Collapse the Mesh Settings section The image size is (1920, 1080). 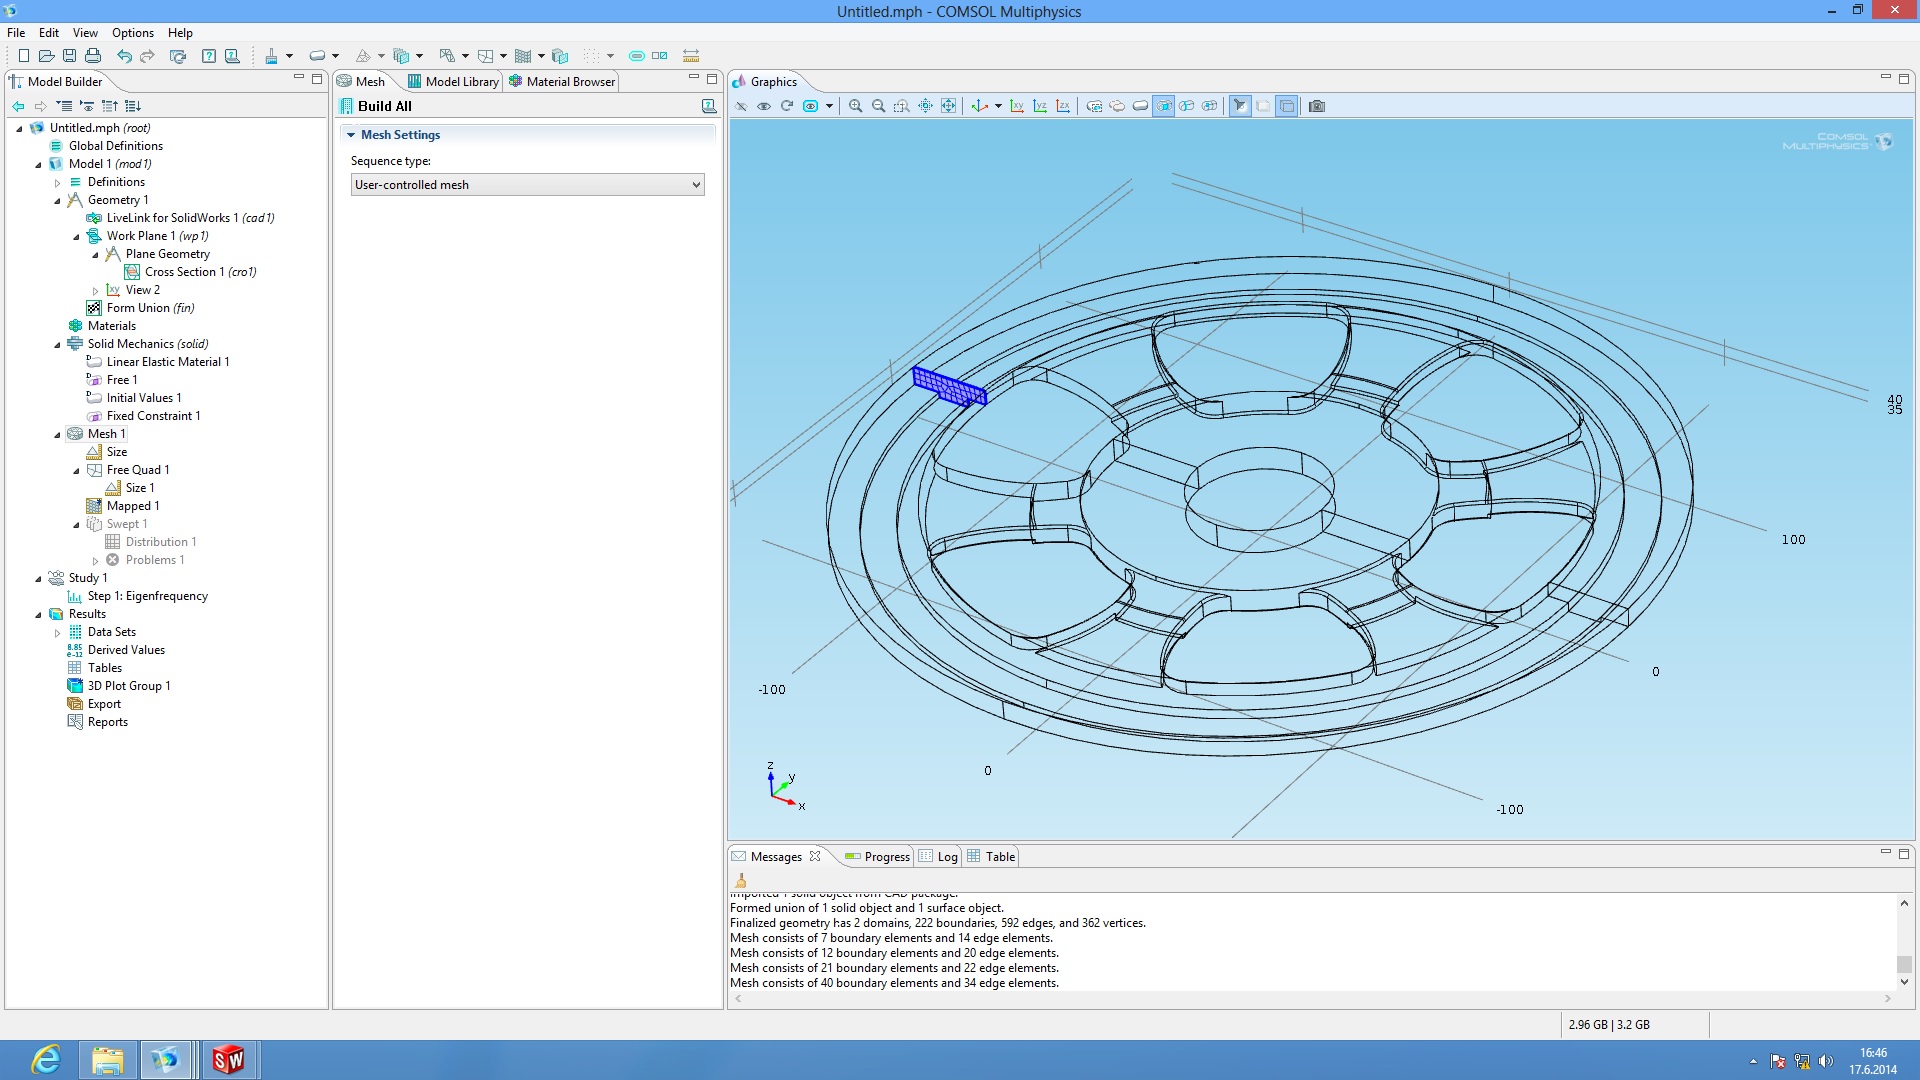pos(351,135)
